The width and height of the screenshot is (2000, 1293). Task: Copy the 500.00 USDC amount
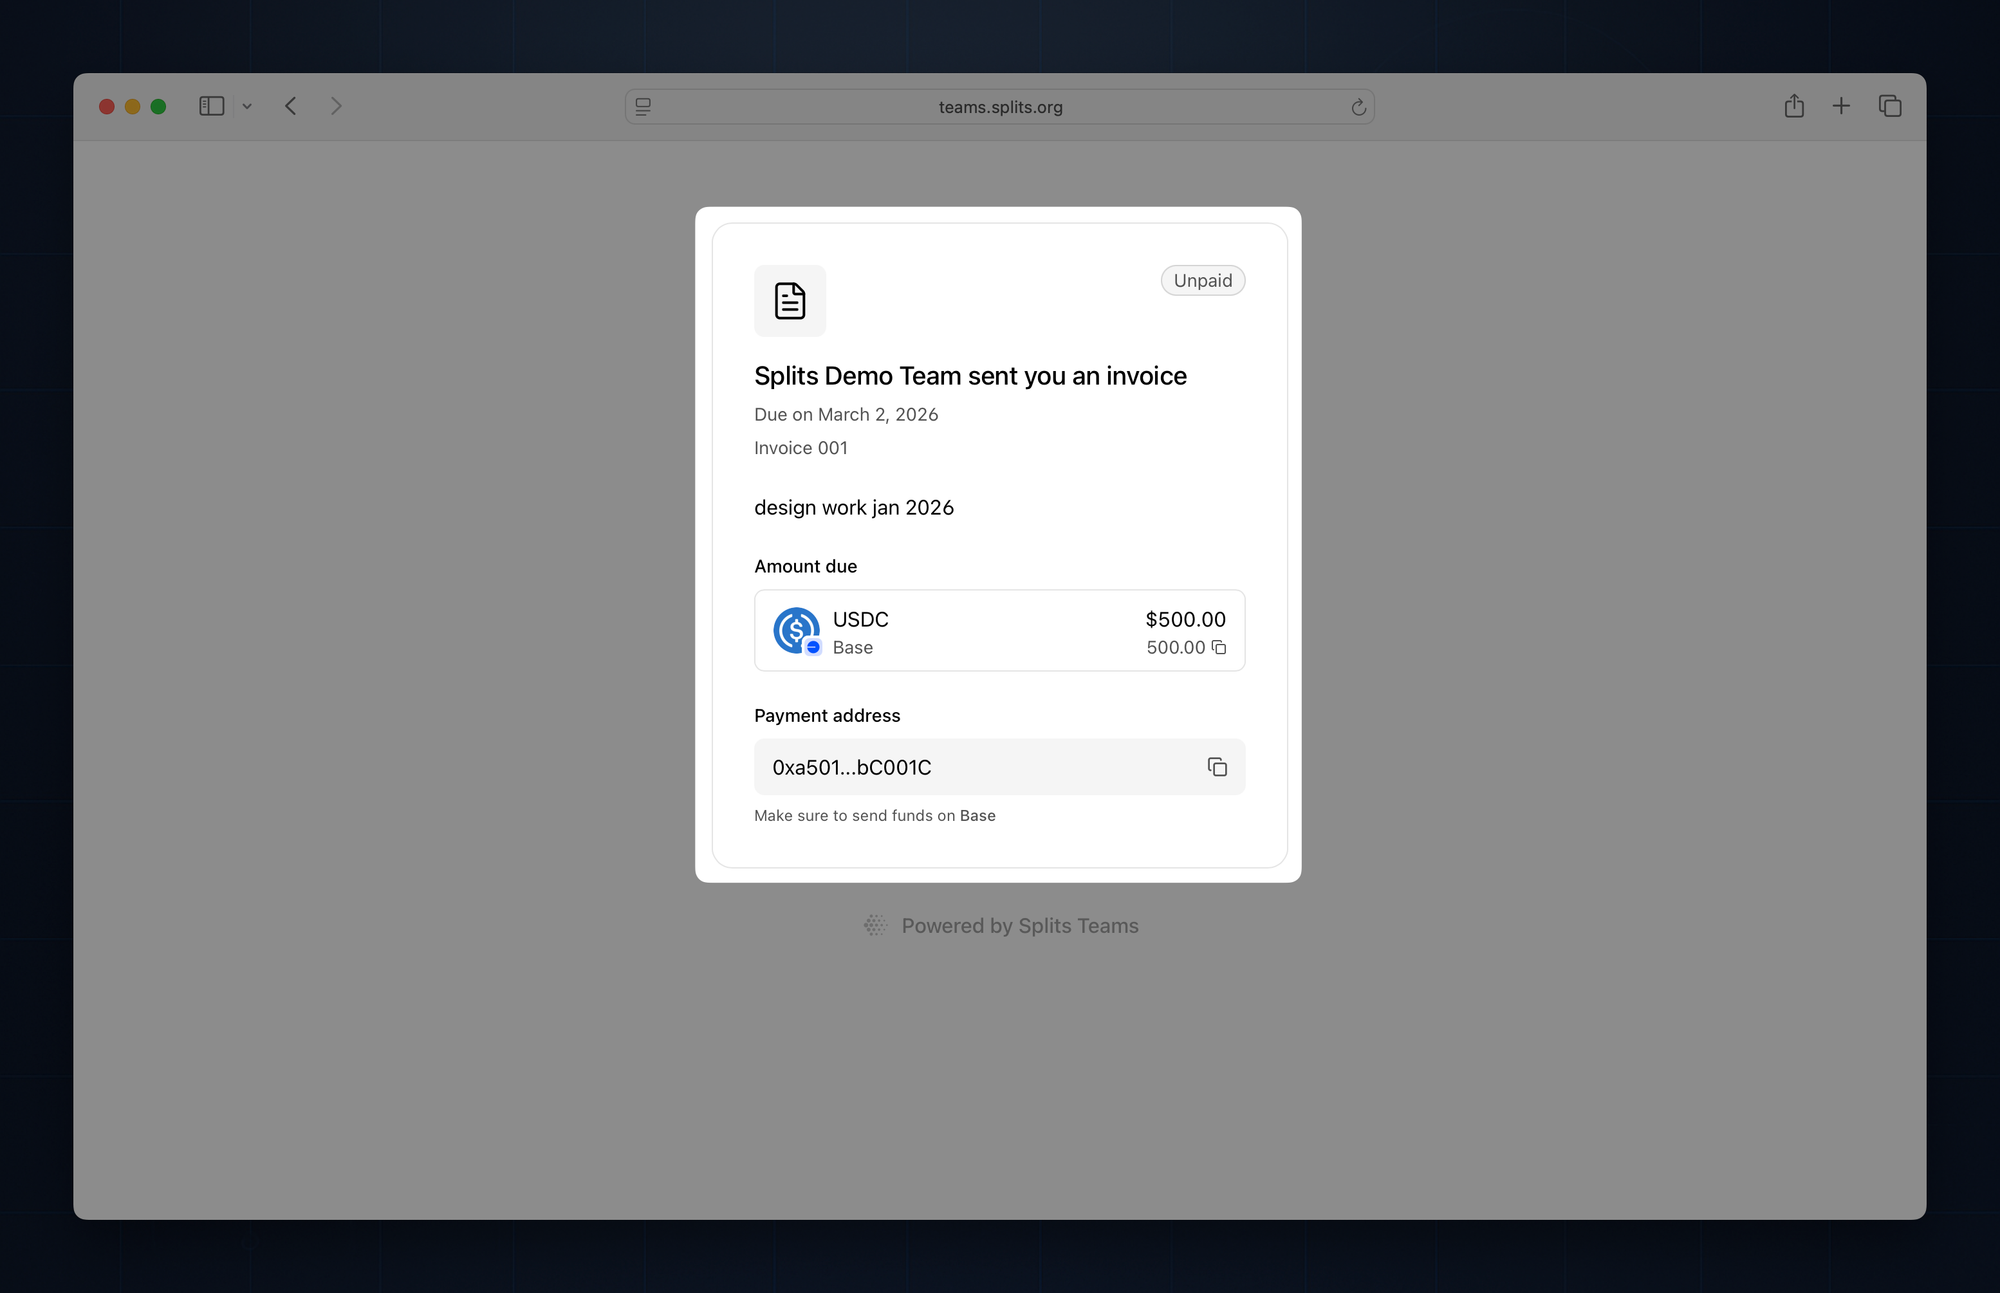1219,648
